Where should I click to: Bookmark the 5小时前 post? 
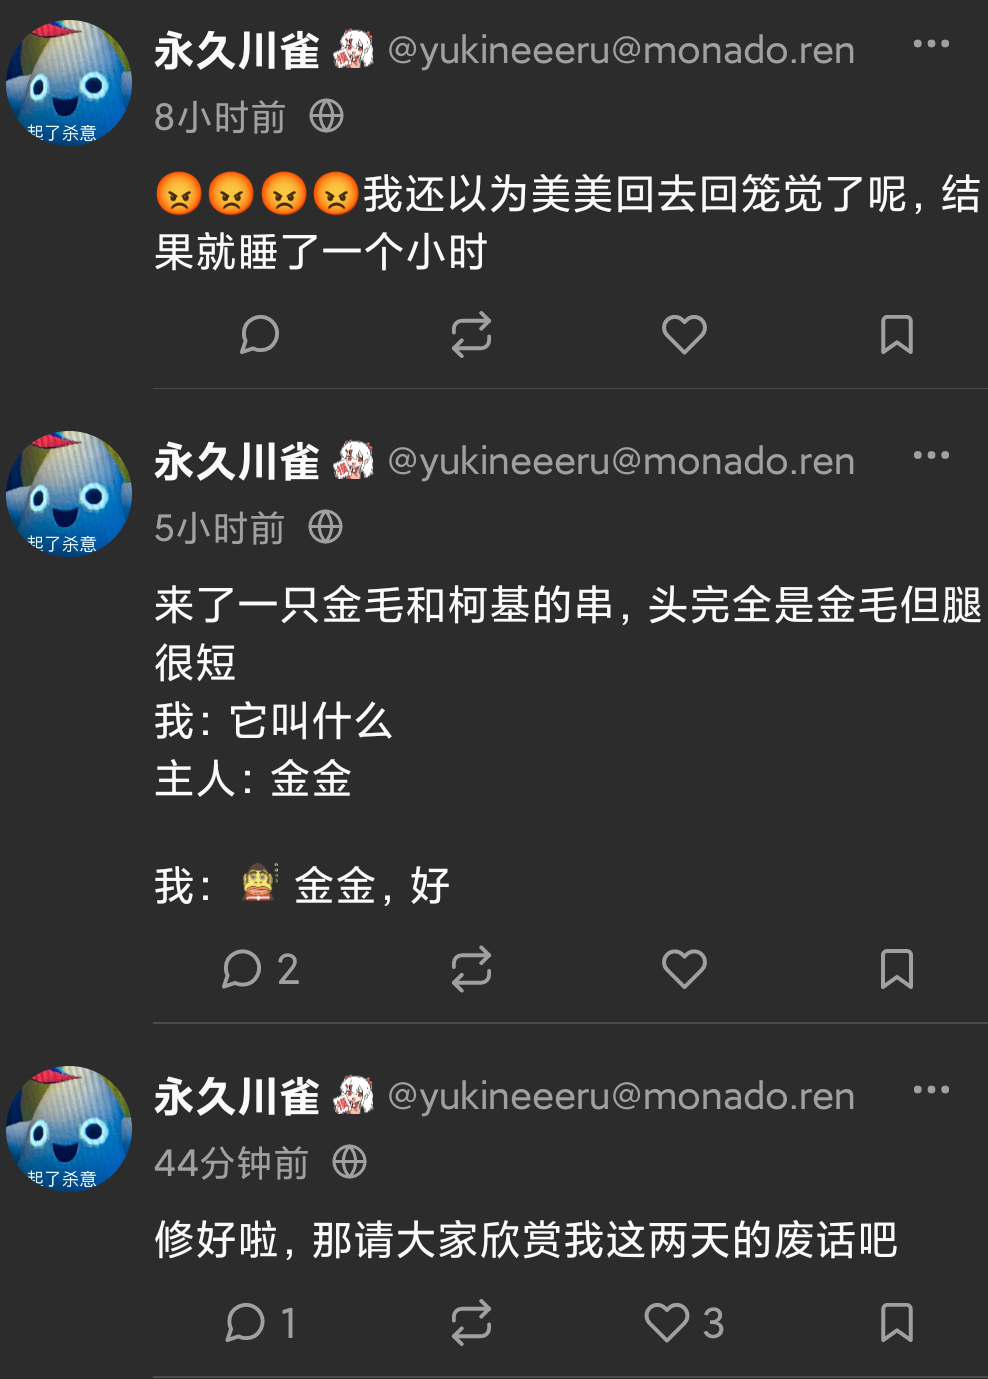897,969
